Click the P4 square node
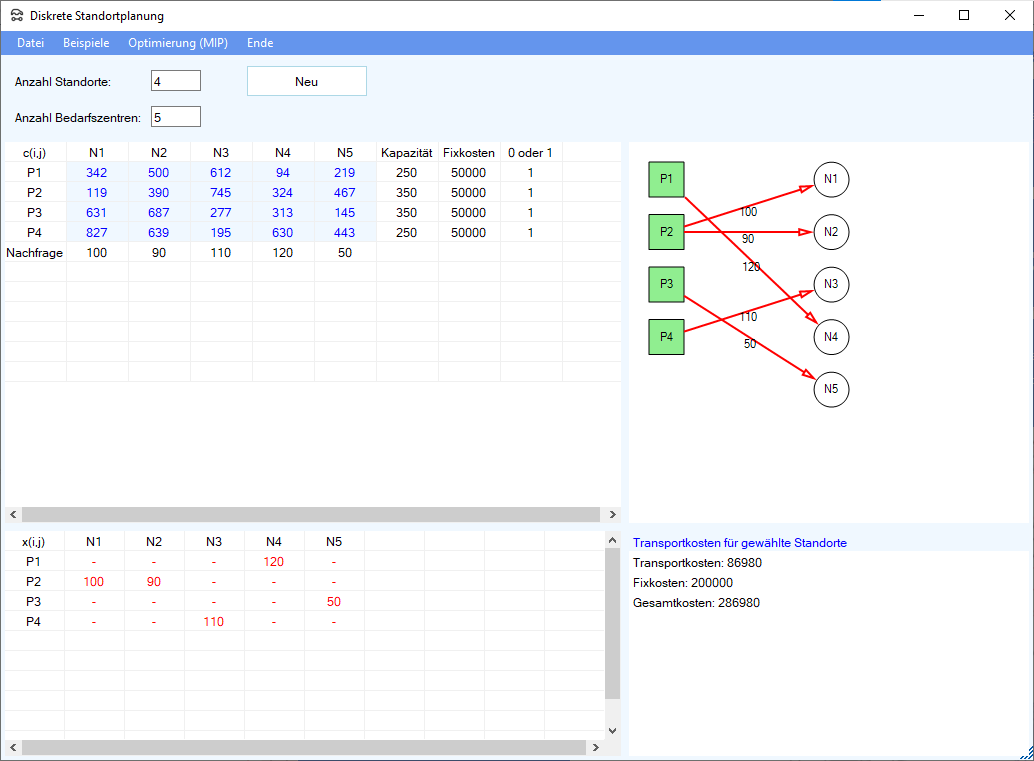Screen dimensions: 1034x761 click(x=666, y=337)
